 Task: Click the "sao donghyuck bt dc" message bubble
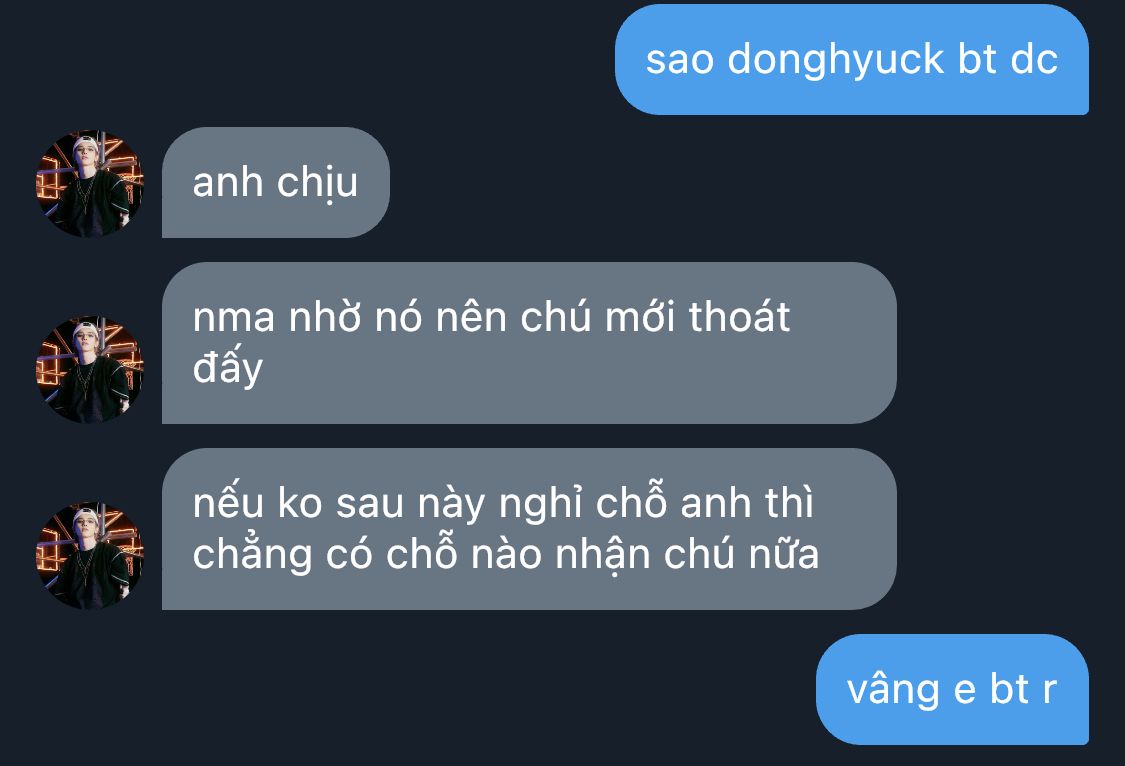pos(852,59)
